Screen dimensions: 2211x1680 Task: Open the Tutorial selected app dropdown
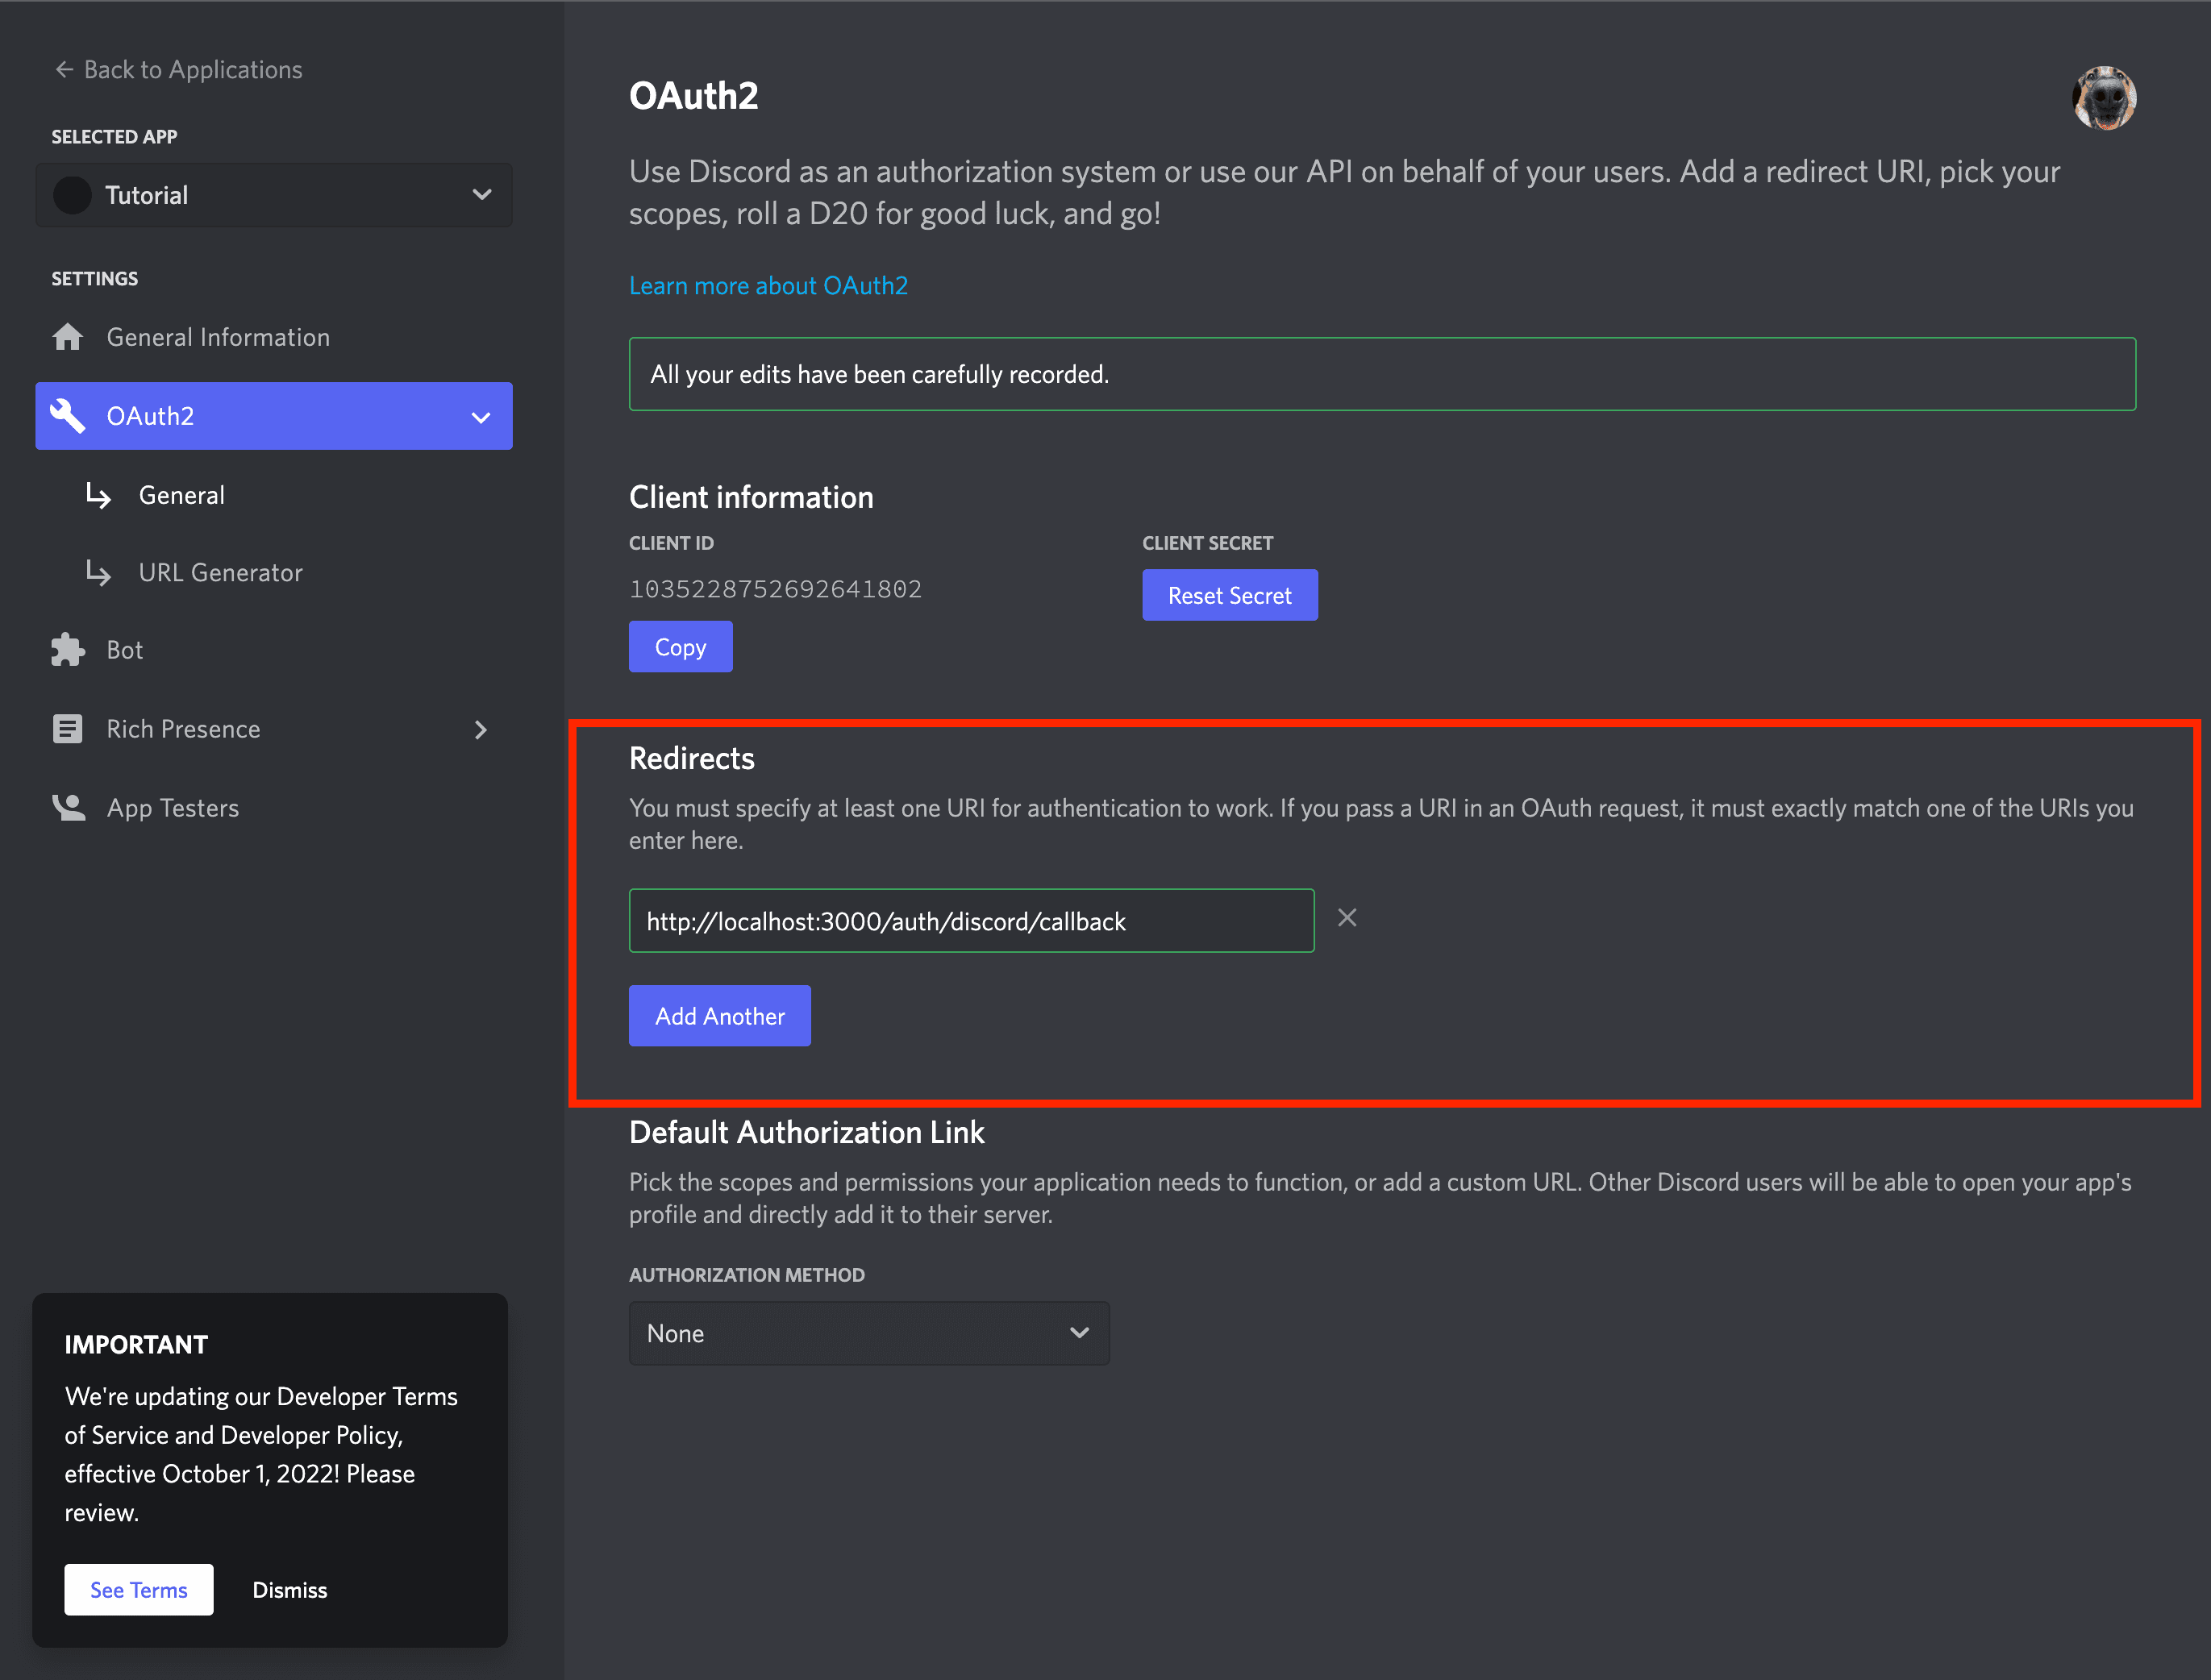coord(274,195)
